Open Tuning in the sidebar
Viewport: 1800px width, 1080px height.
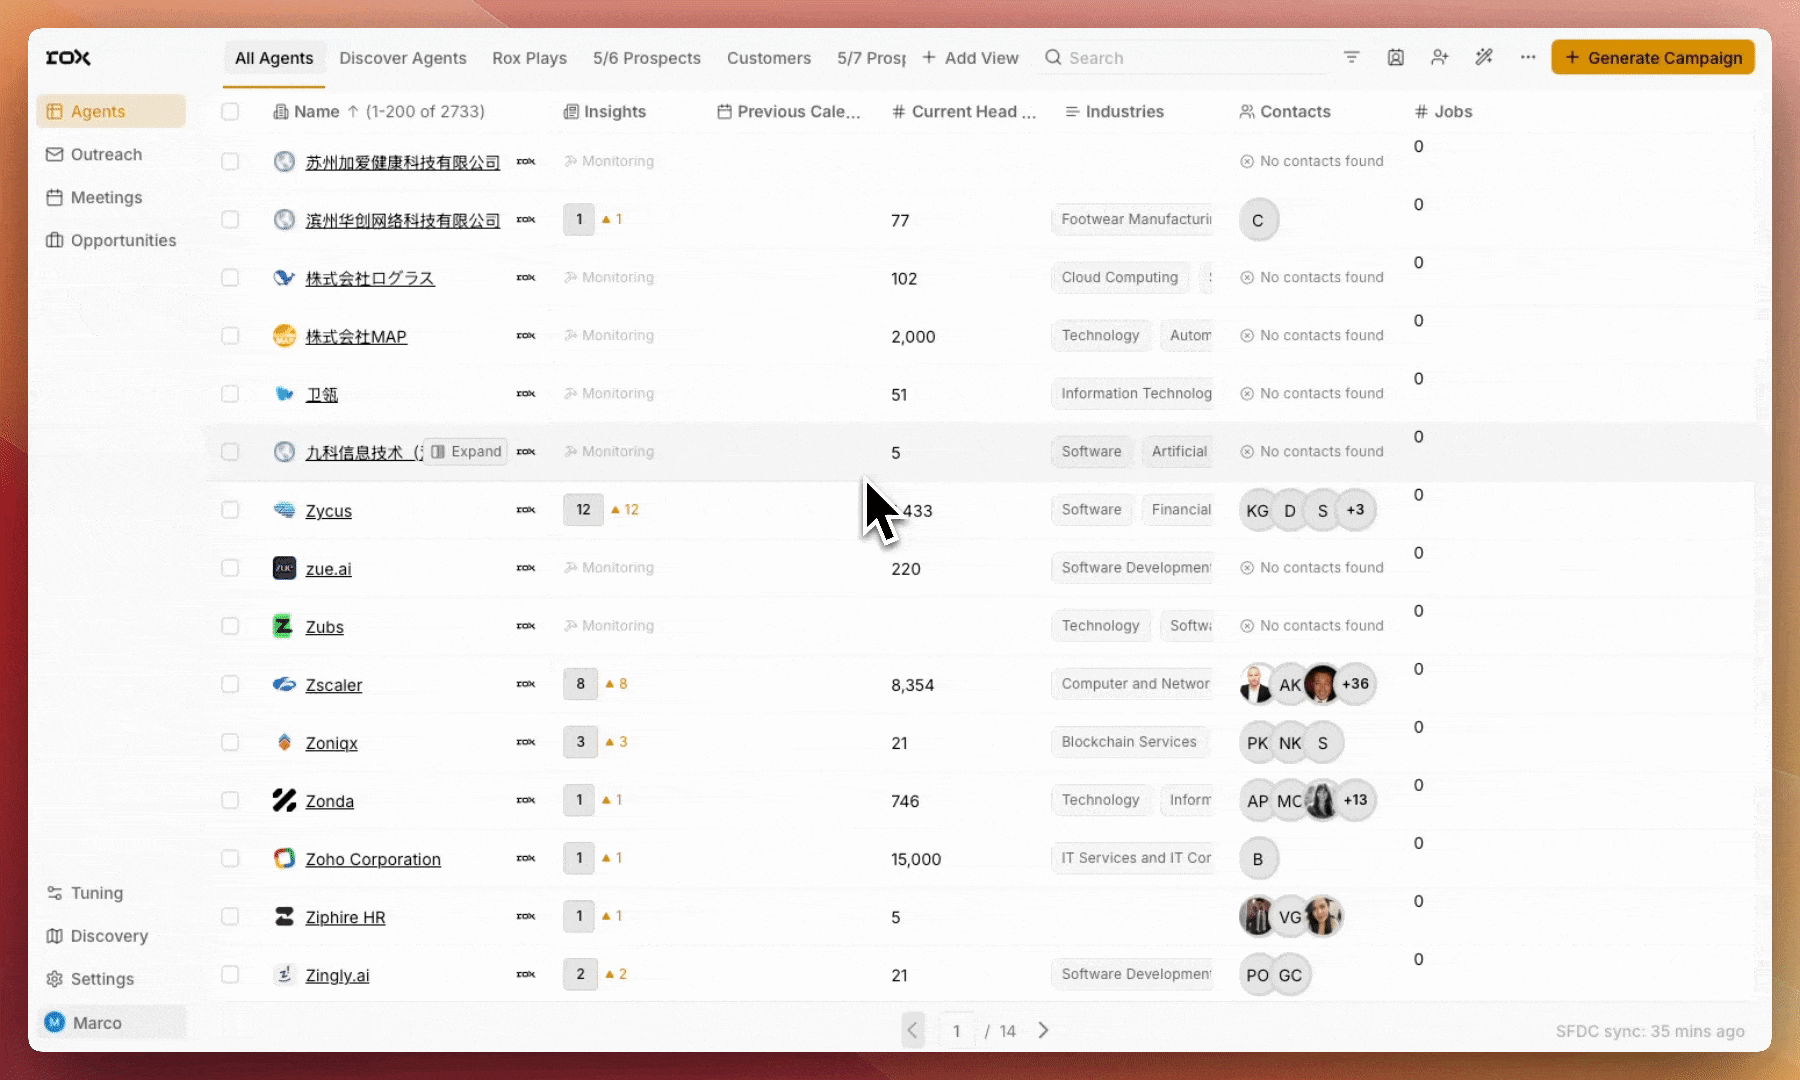96,893
